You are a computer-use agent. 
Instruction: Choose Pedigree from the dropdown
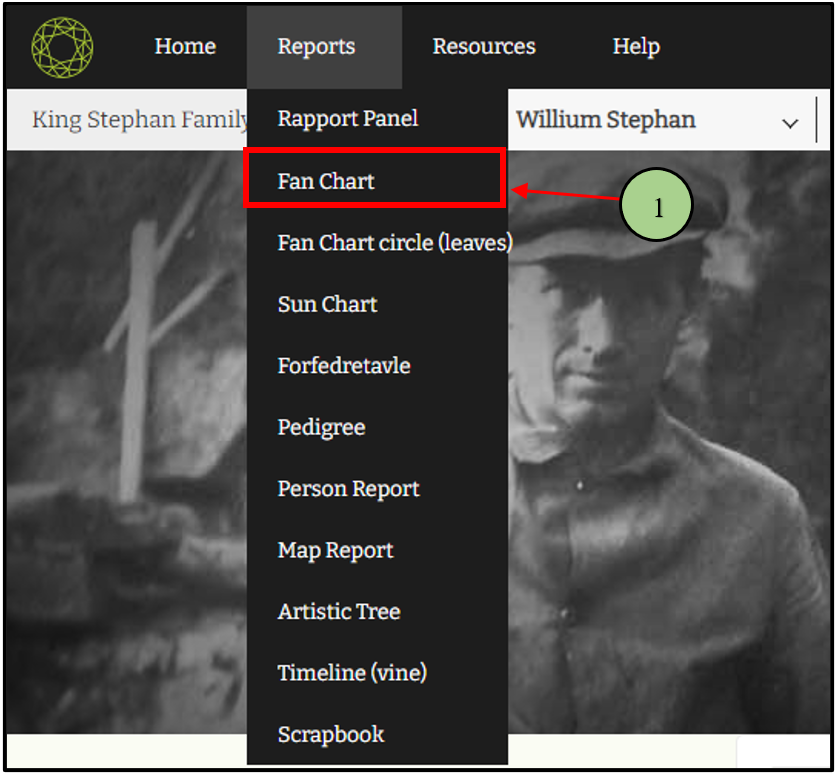(321, 427)
